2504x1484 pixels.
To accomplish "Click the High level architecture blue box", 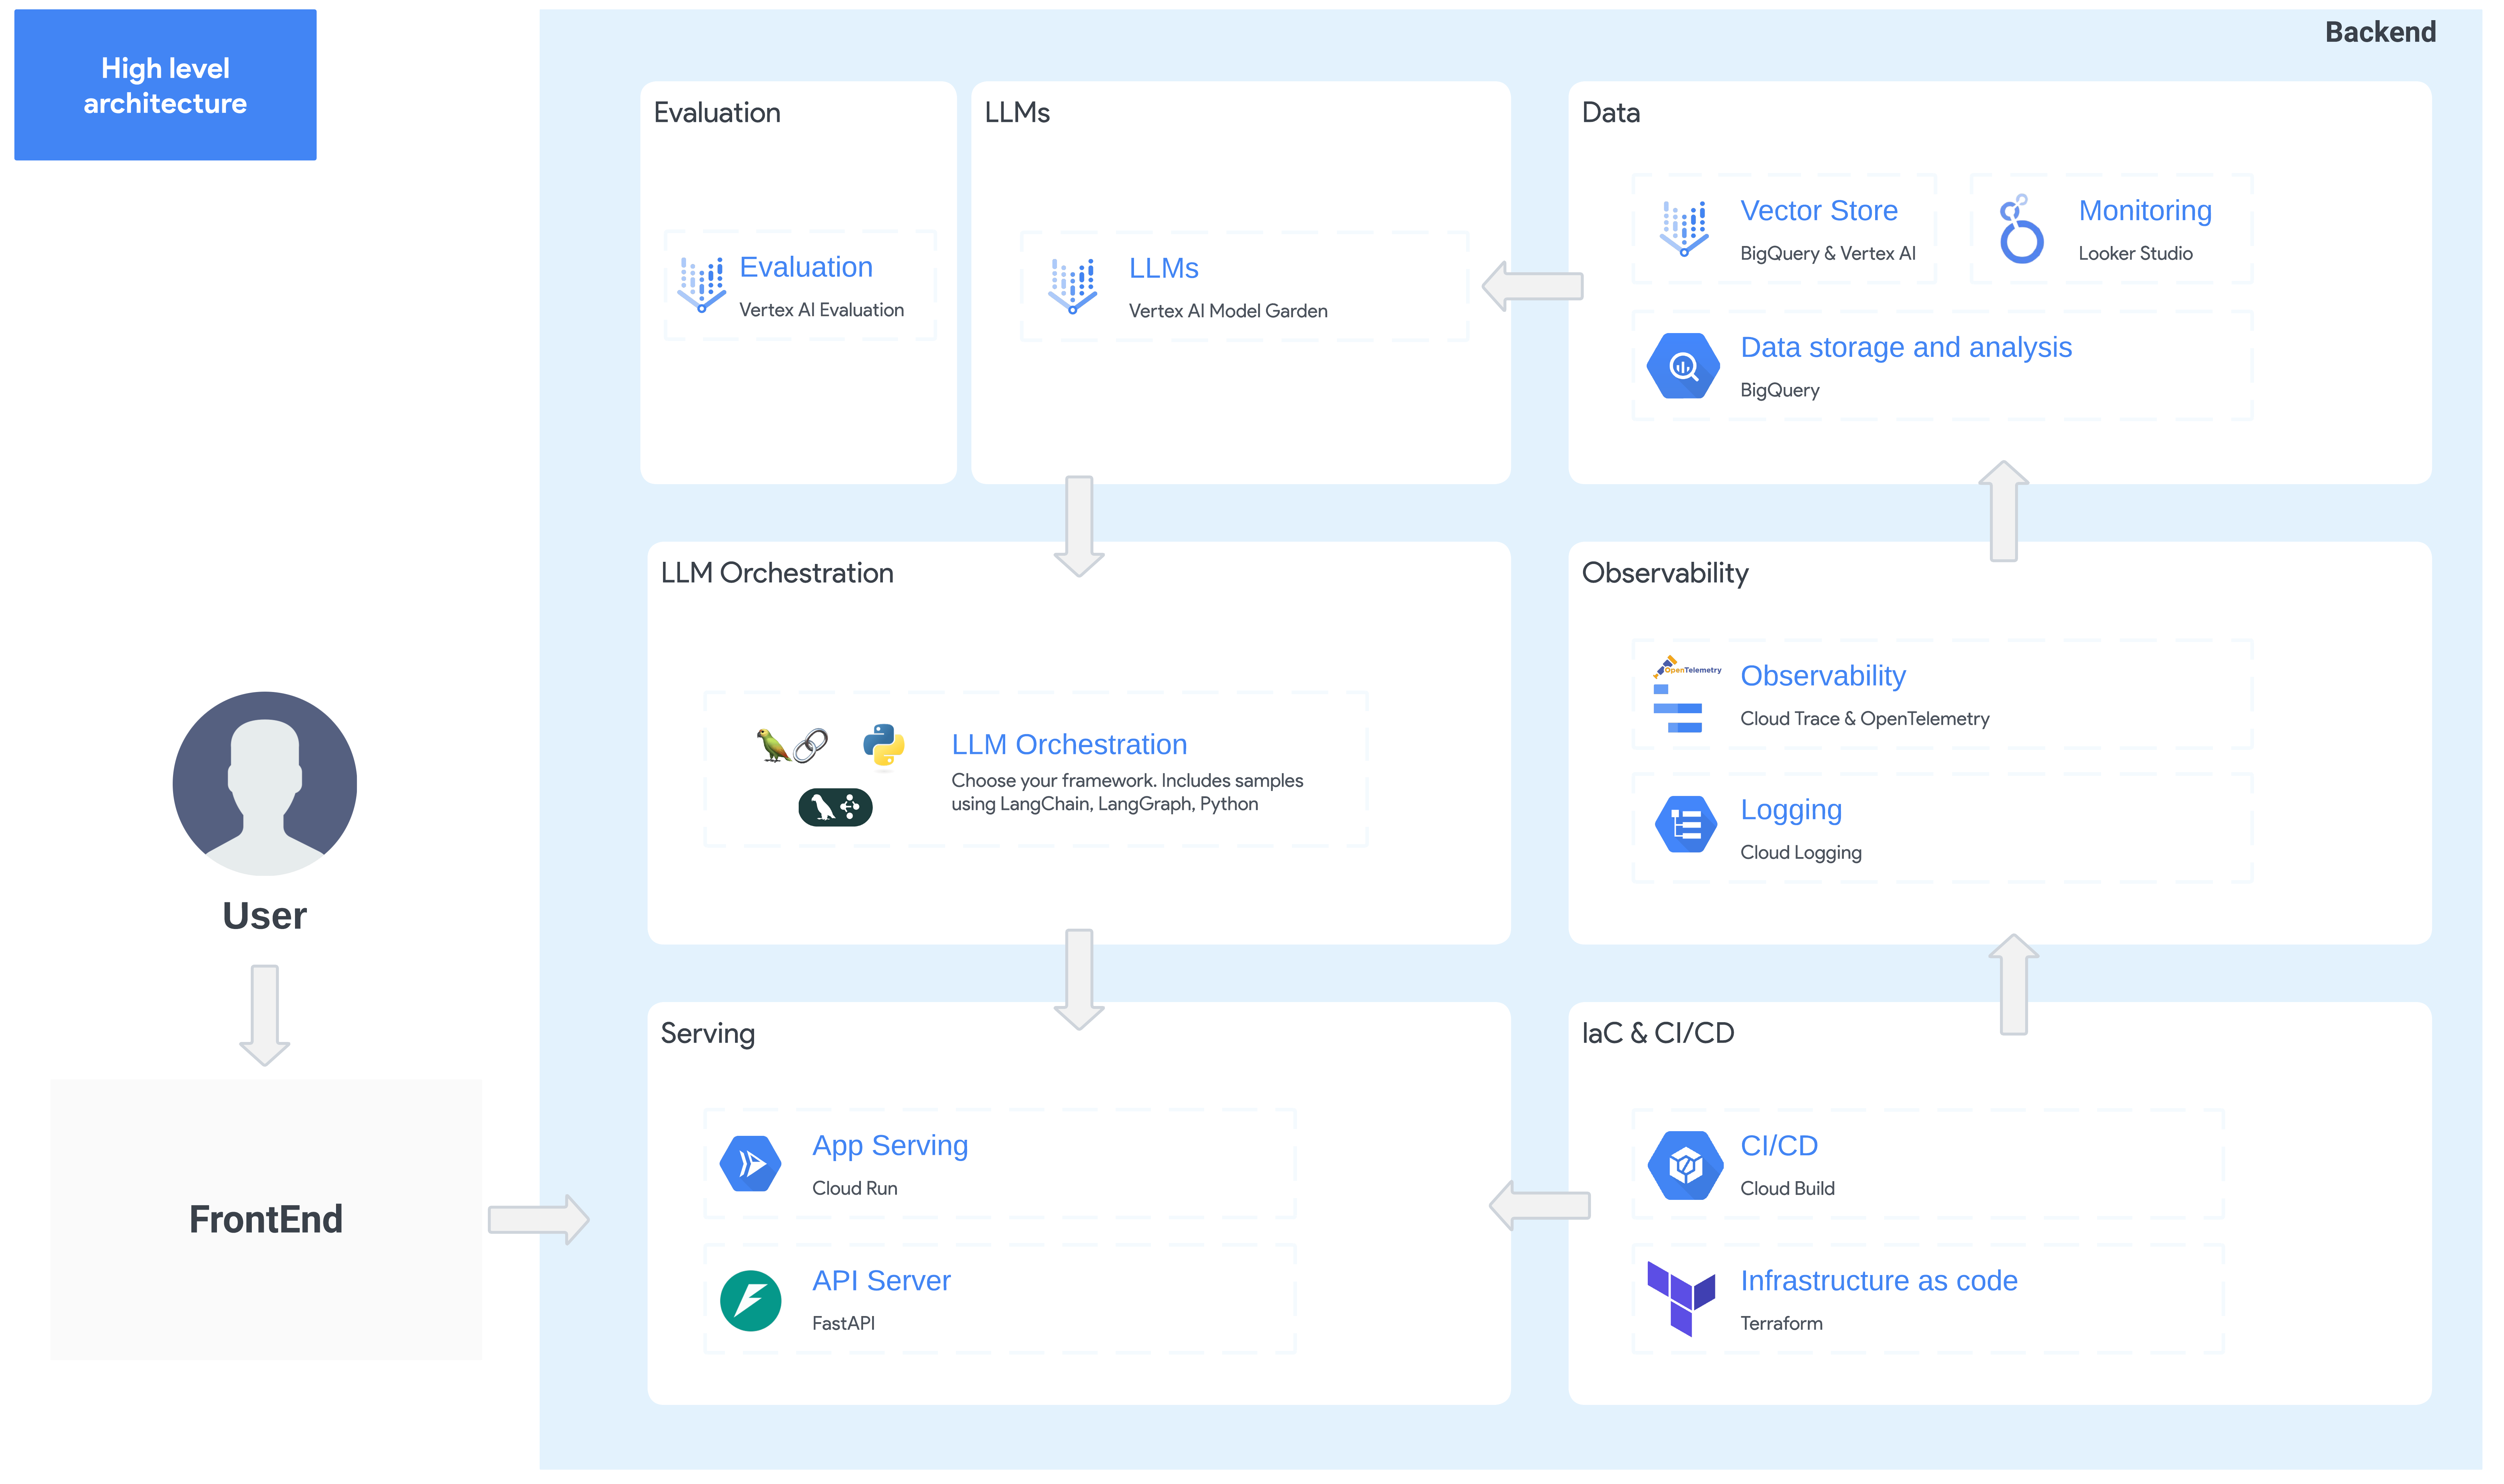I will tap(165, 85).
